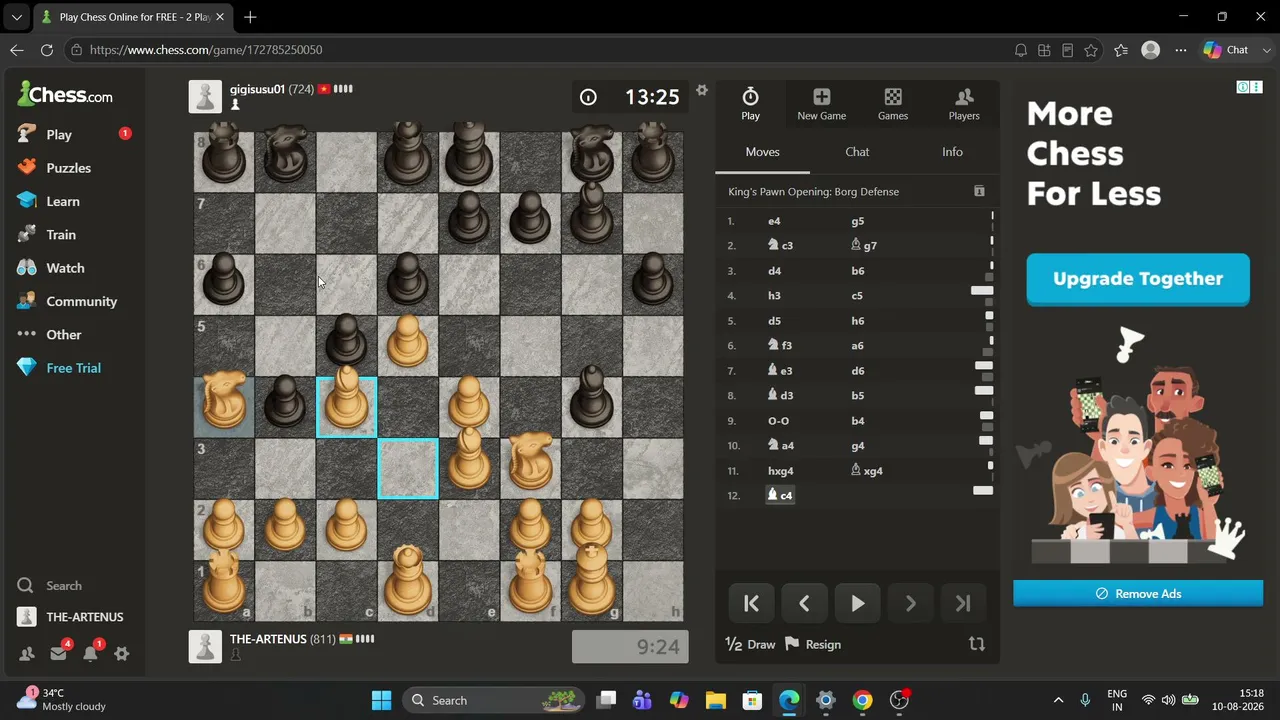
Task: Go back with the browser back arrow
Action: pyautogui.click(x=17, y=50)
